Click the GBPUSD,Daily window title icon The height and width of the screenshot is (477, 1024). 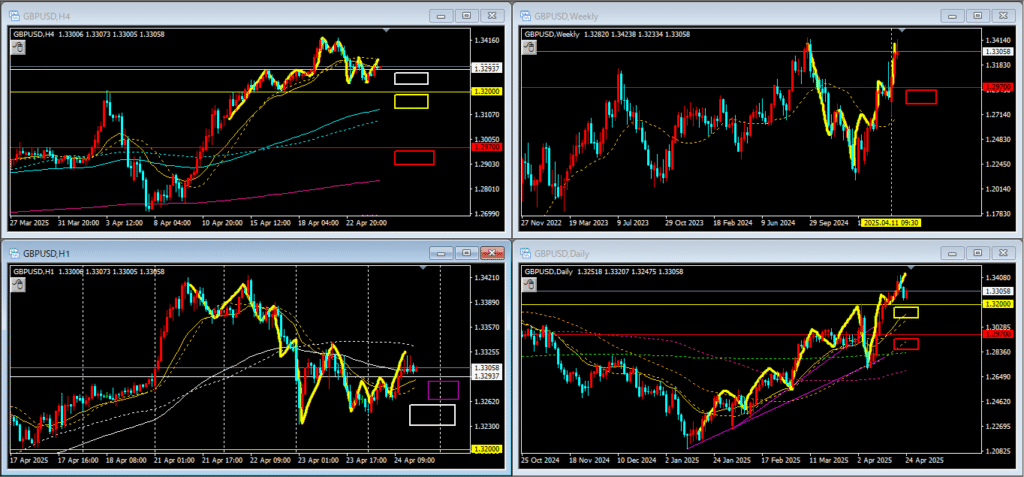(525, 254)
